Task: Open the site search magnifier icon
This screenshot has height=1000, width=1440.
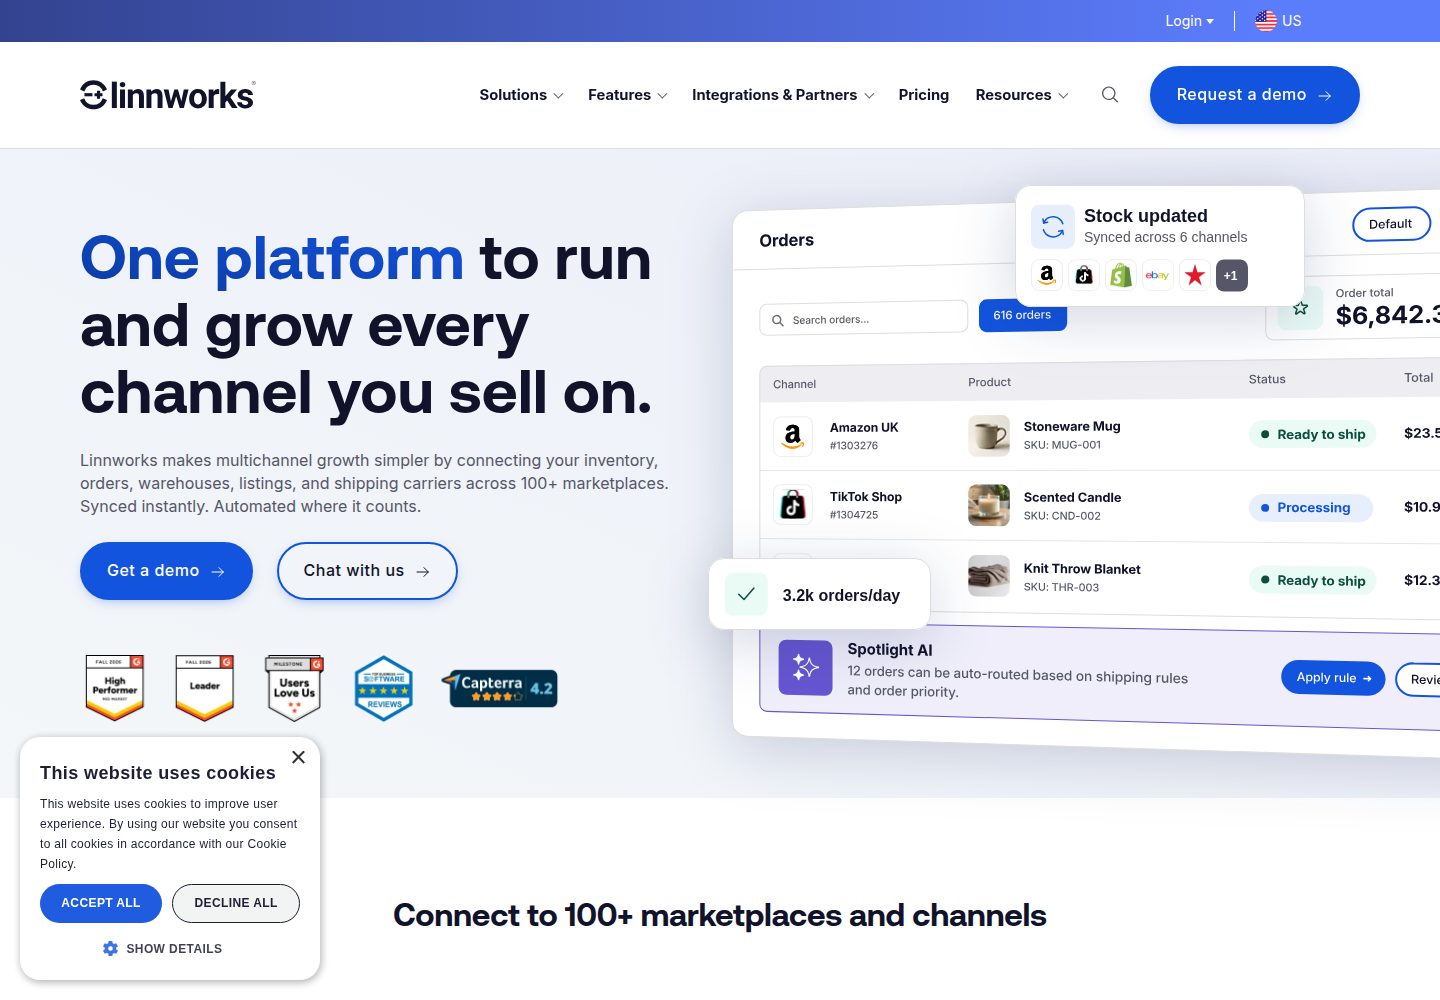Action: pos(1110,95)
